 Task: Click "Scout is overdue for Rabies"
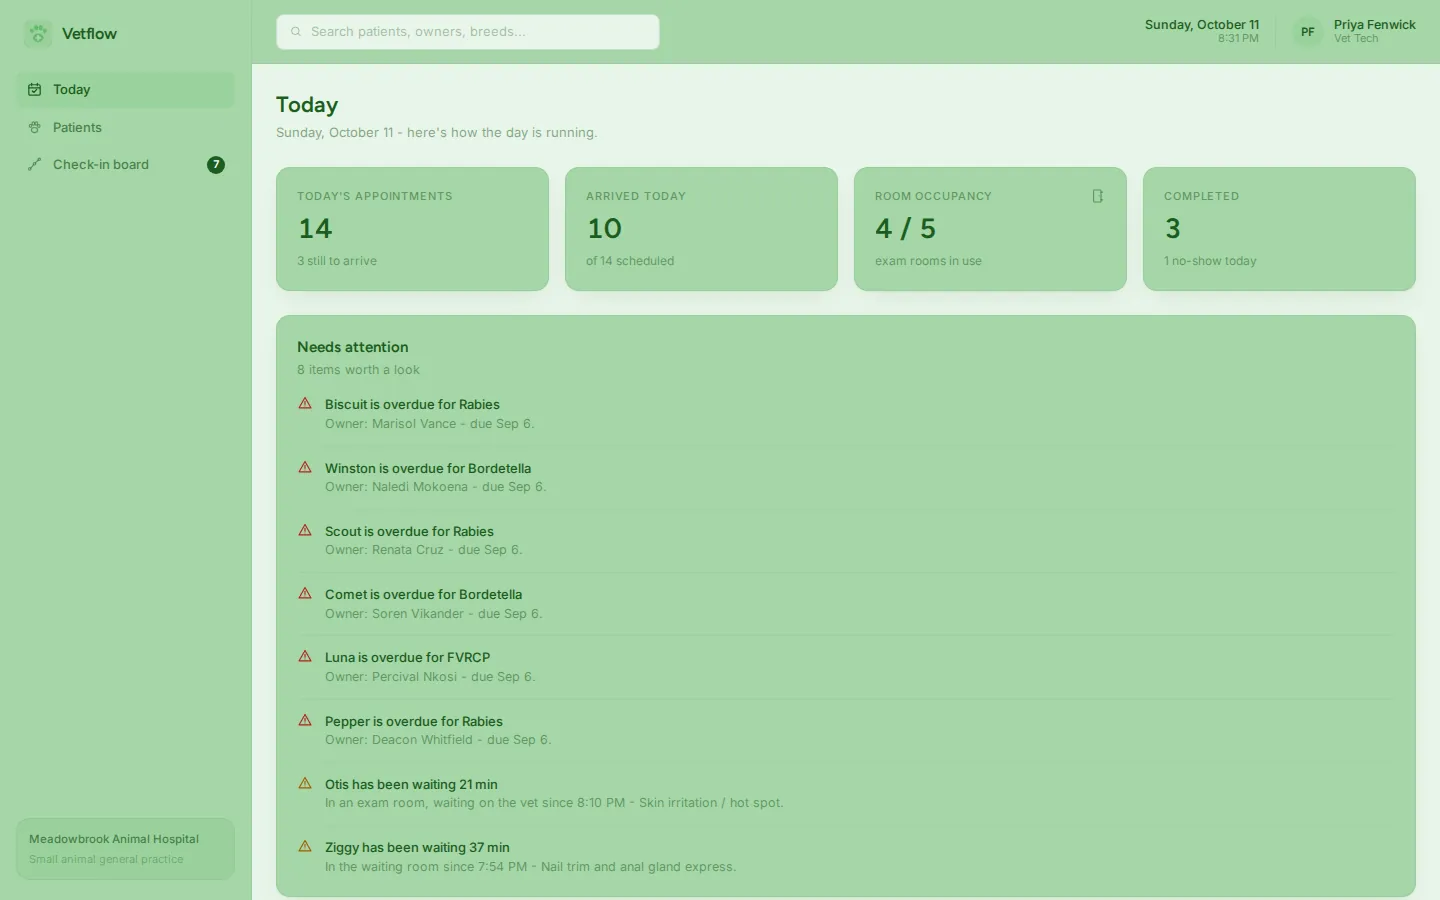[x=409, y=532]
